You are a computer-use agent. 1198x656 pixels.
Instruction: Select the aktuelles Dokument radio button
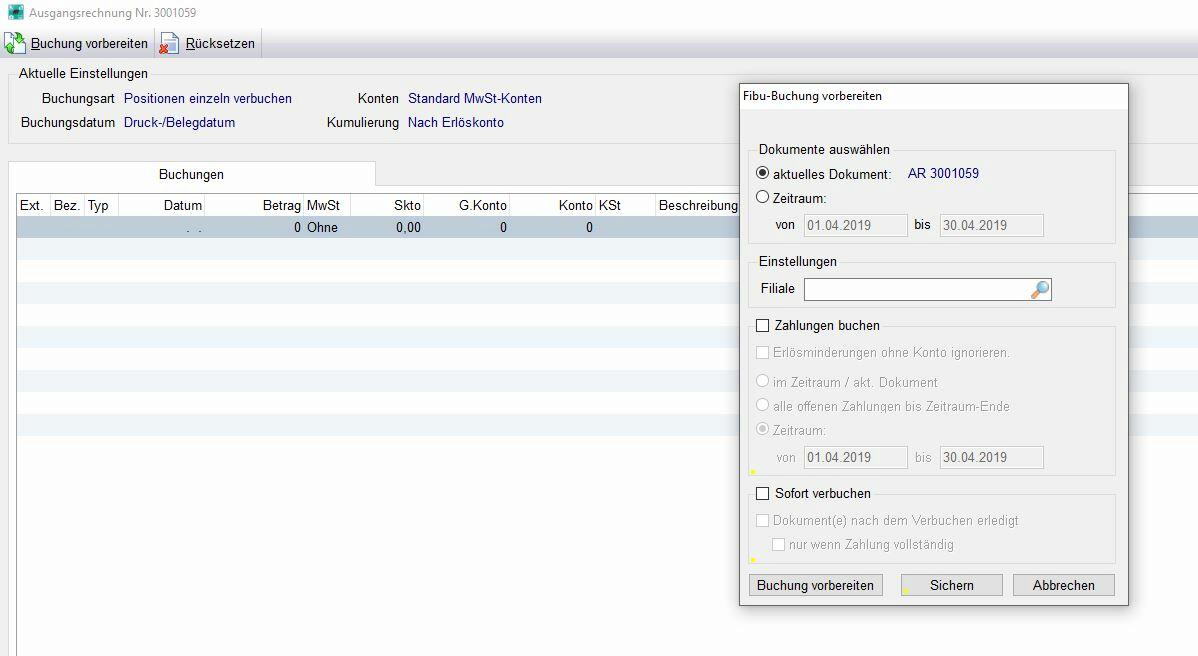tap(763, 173)
